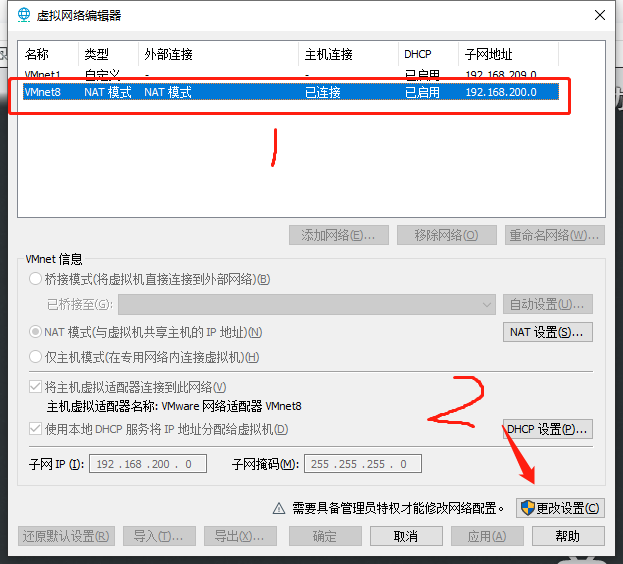The image size is (623, 564).
Task: Click the globe icon in title bar
Action: coord(24,15)
